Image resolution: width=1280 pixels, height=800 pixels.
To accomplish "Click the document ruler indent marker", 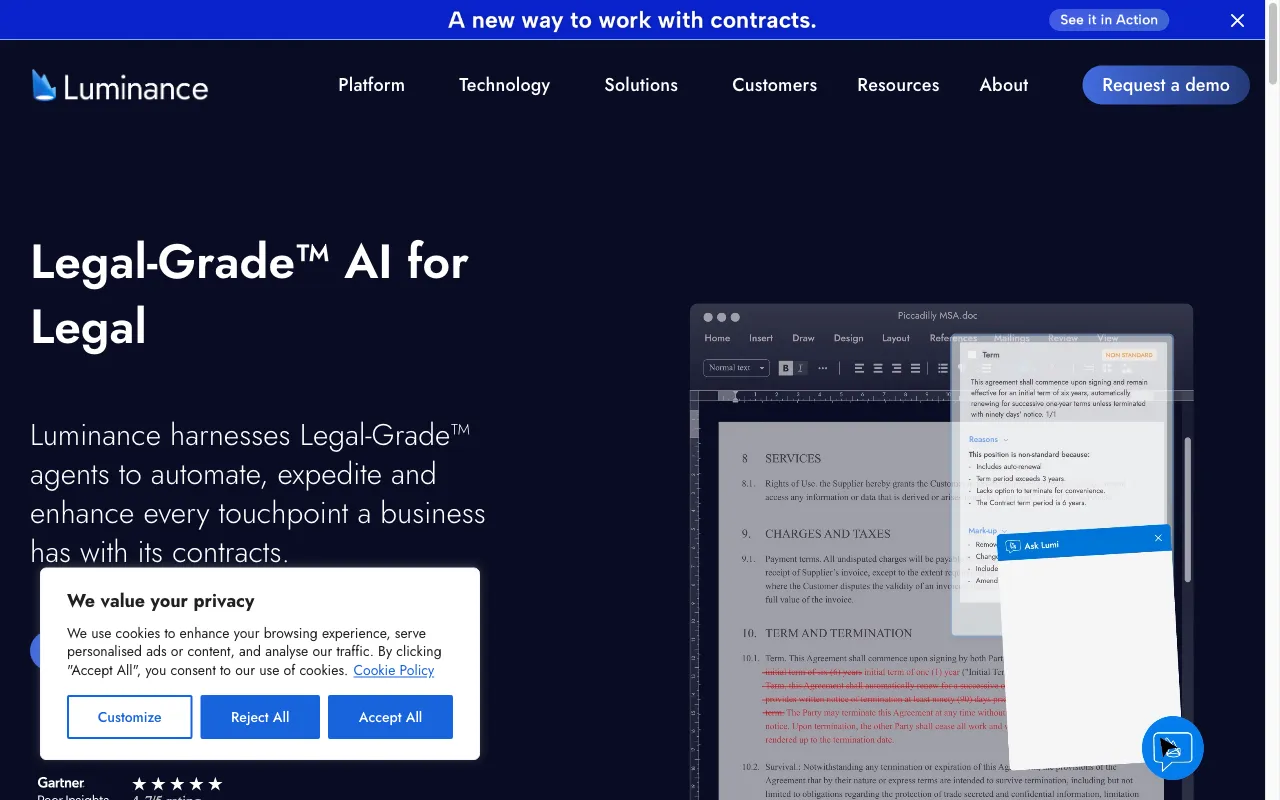I will pyautogui.click(x=735, y=397).
